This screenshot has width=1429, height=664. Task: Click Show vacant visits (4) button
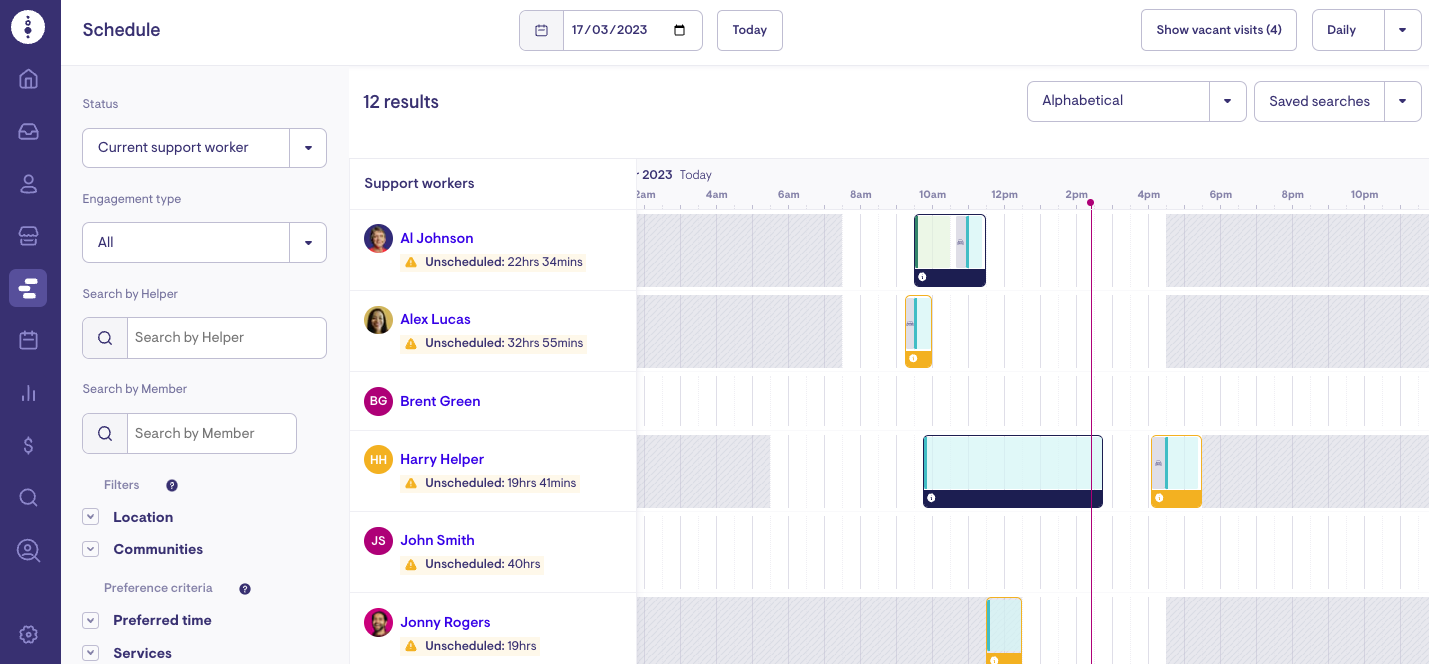coord(1218,30)
